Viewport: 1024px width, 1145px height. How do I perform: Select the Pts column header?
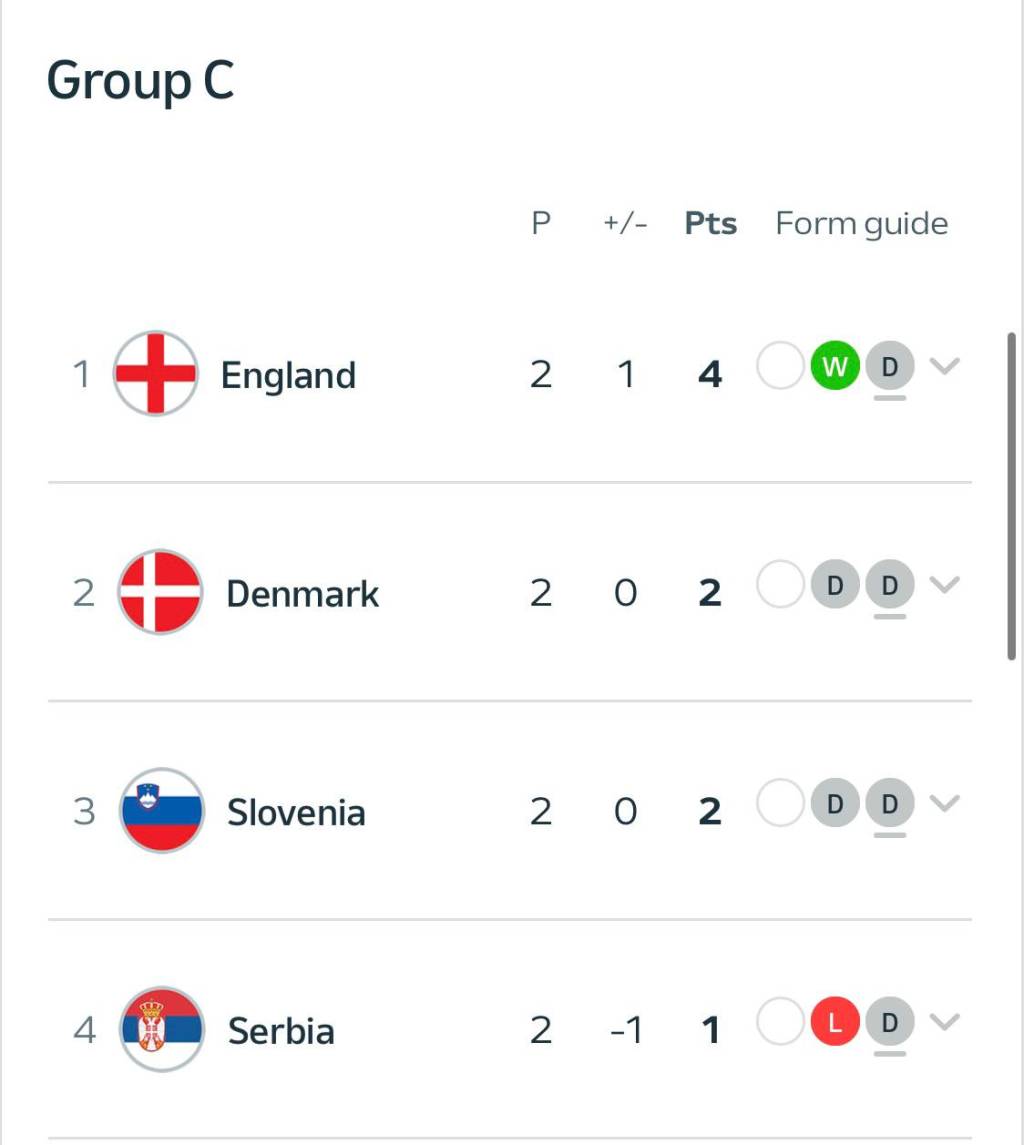click(x=710, y=224)
